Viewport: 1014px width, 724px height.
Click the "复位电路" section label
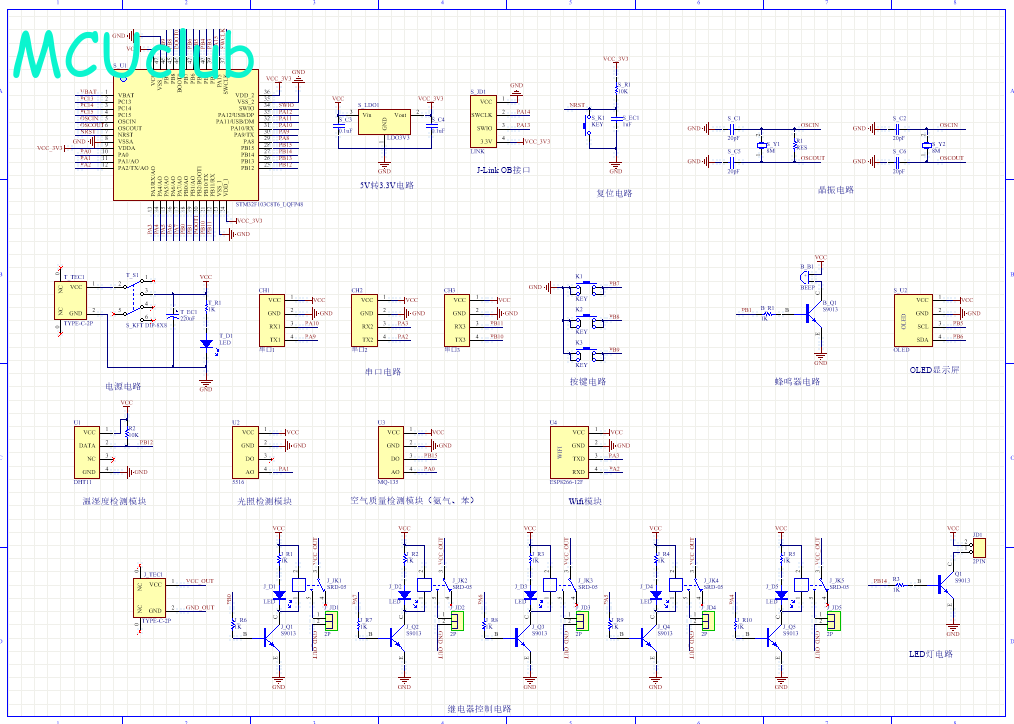614,193
